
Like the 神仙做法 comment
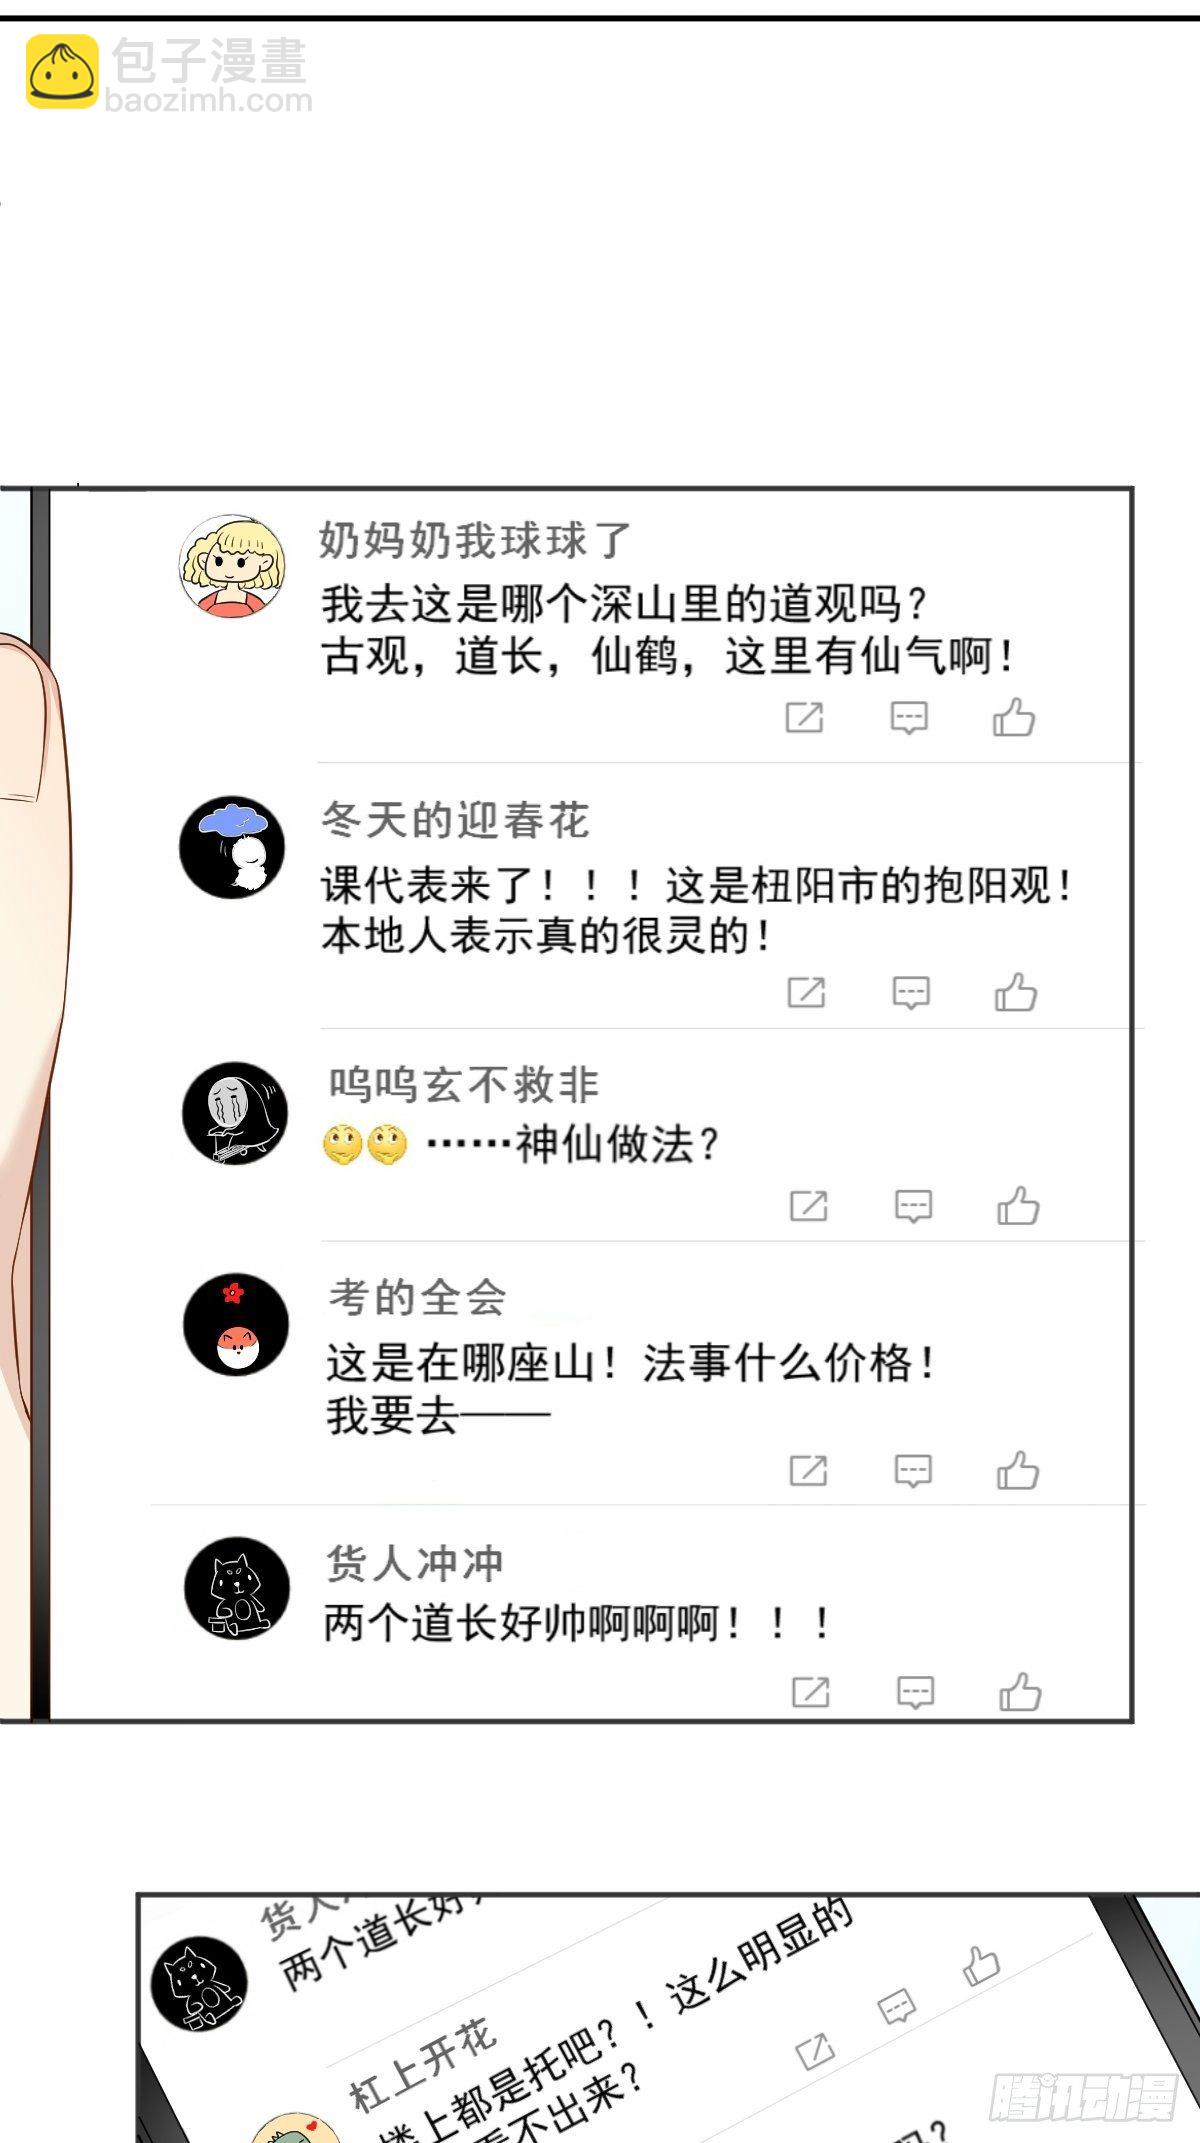pyautogui.click(x=1018, y=1206)
